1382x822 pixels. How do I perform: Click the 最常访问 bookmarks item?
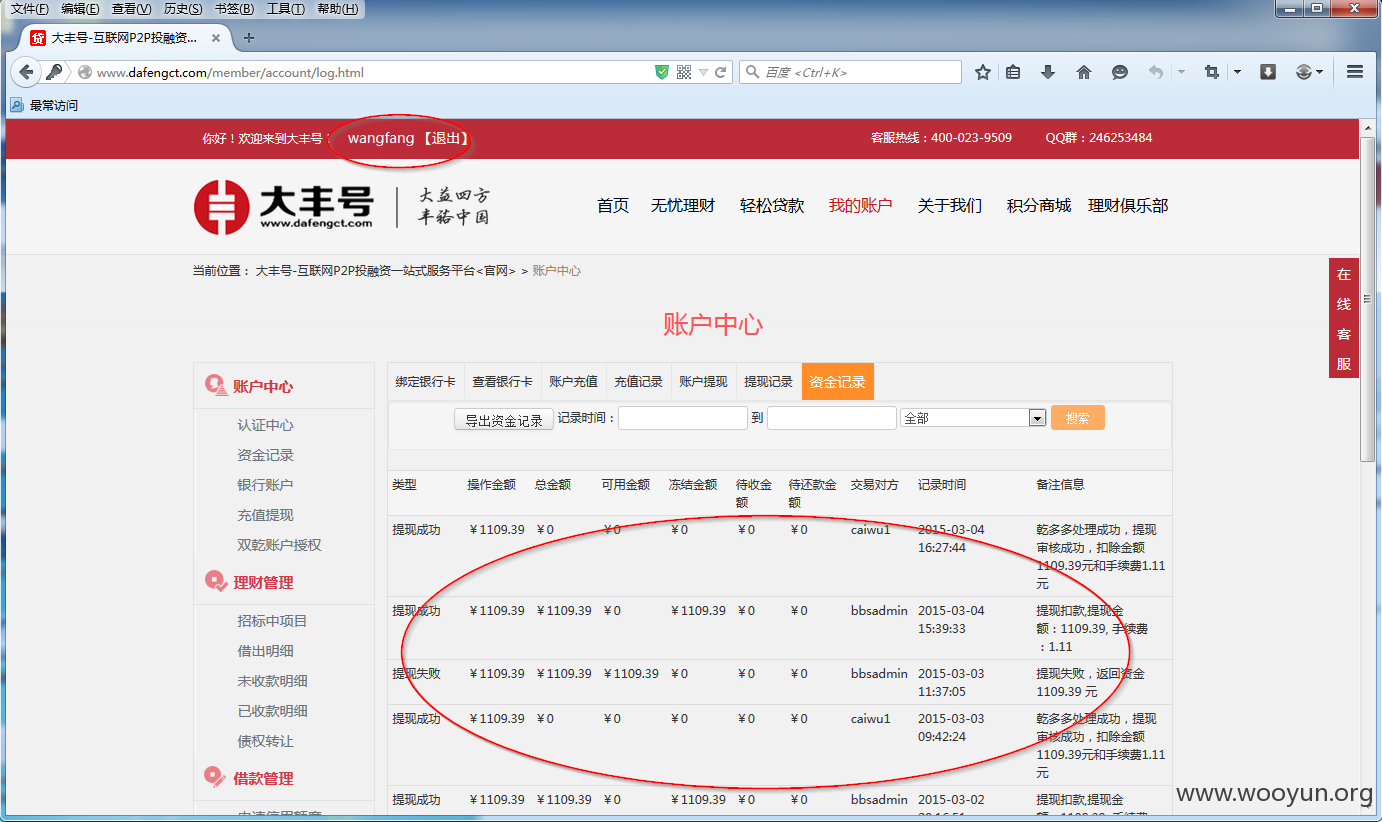coord(44,105)
